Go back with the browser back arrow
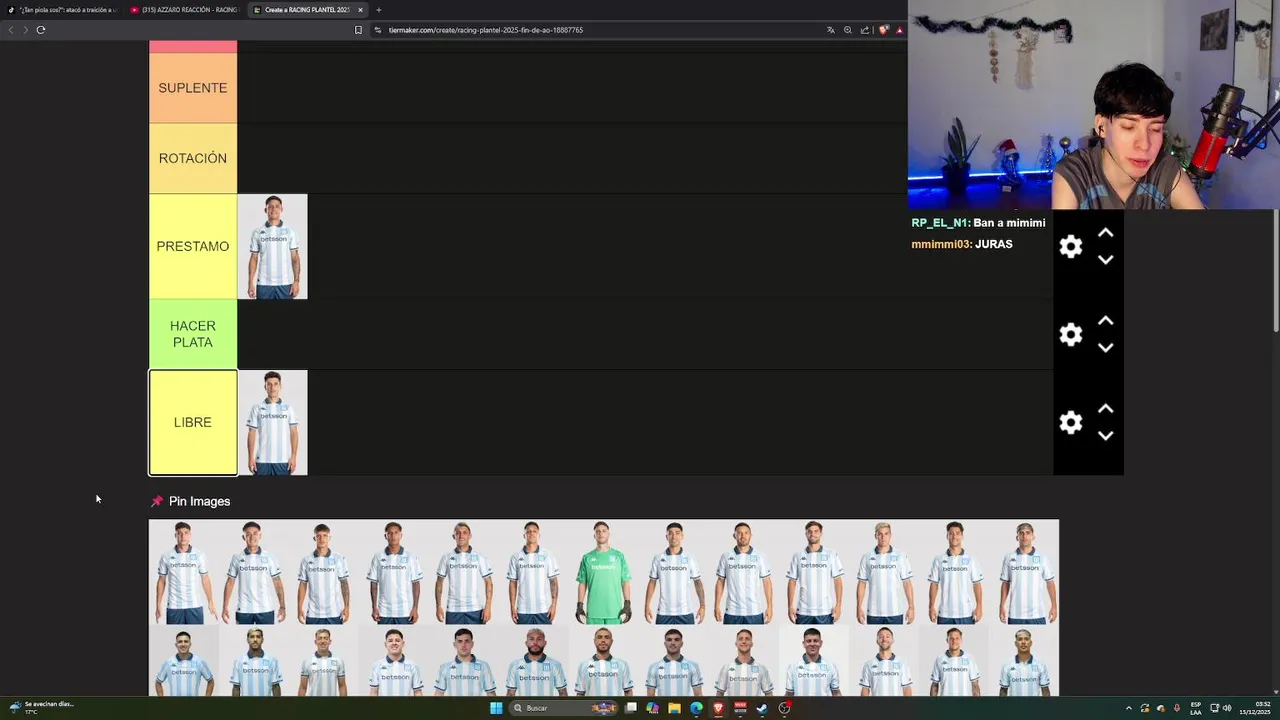This screenshot has width=1280, height=720. [x=11, y=30]
